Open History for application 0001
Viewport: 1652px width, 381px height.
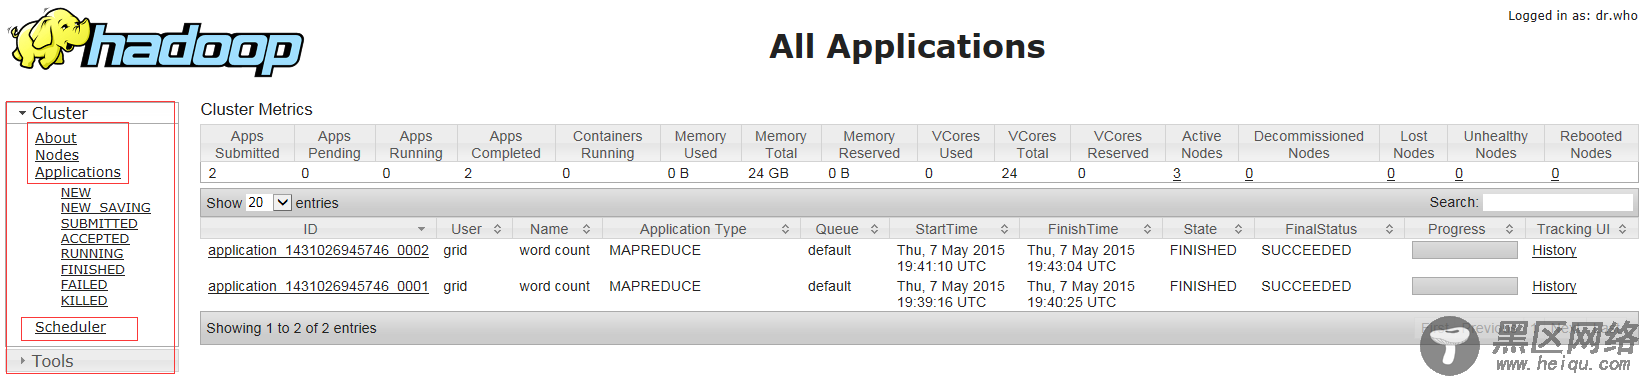(1554, 286)
